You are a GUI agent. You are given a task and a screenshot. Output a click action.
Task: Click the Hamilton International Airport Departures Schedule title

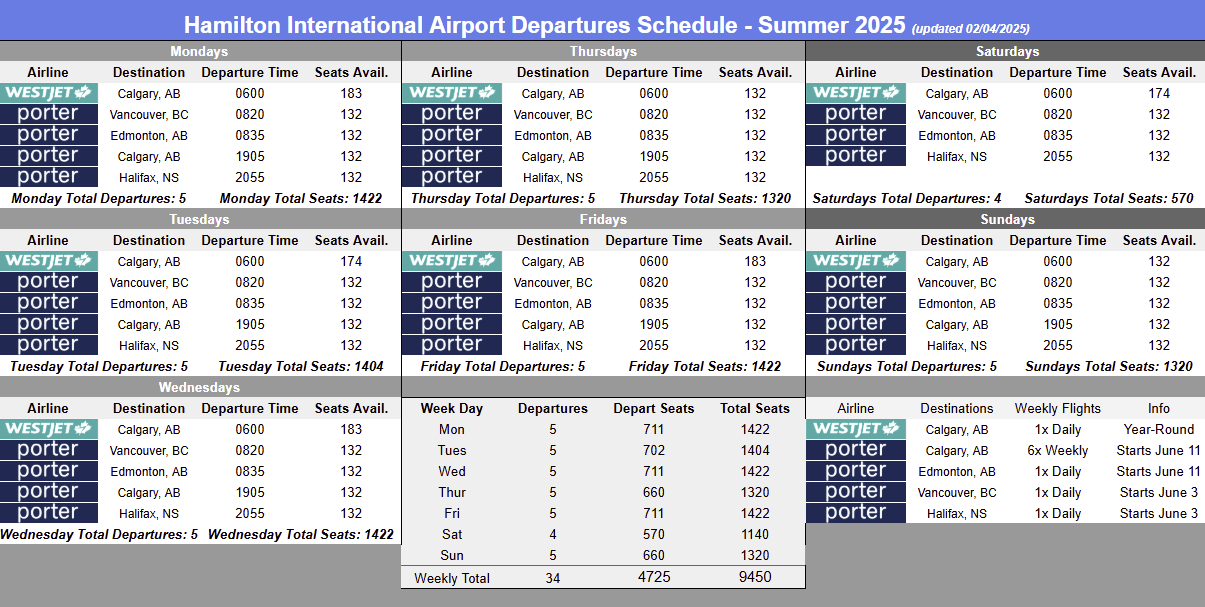tap(546, 24)
